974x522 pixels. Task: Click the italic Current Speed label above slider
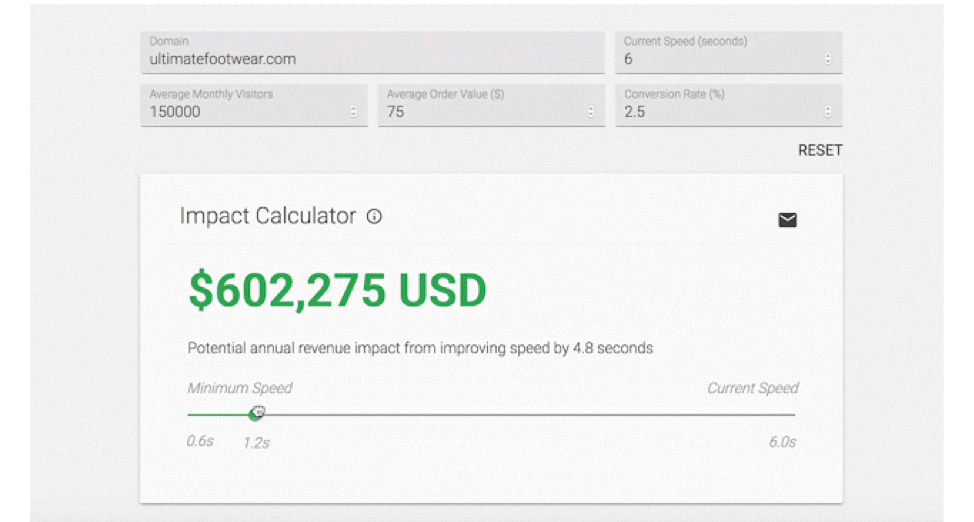[753, 388]
